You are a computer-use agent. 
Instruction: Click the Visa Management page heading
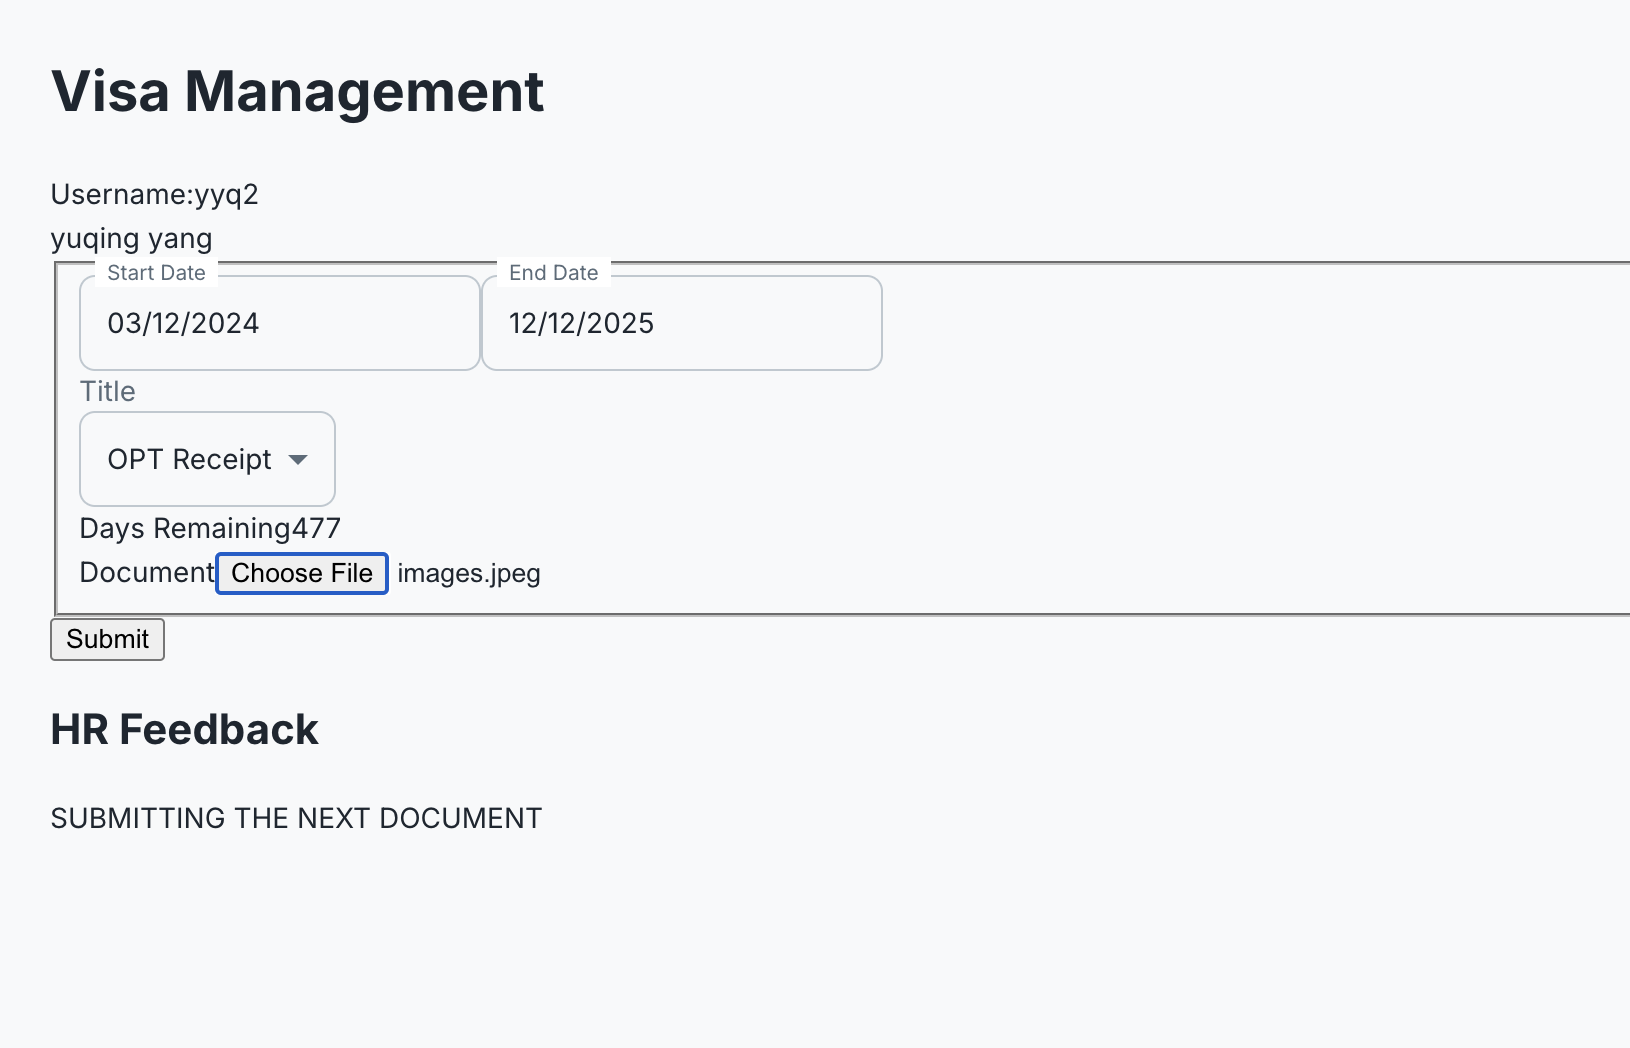(297, 91)
